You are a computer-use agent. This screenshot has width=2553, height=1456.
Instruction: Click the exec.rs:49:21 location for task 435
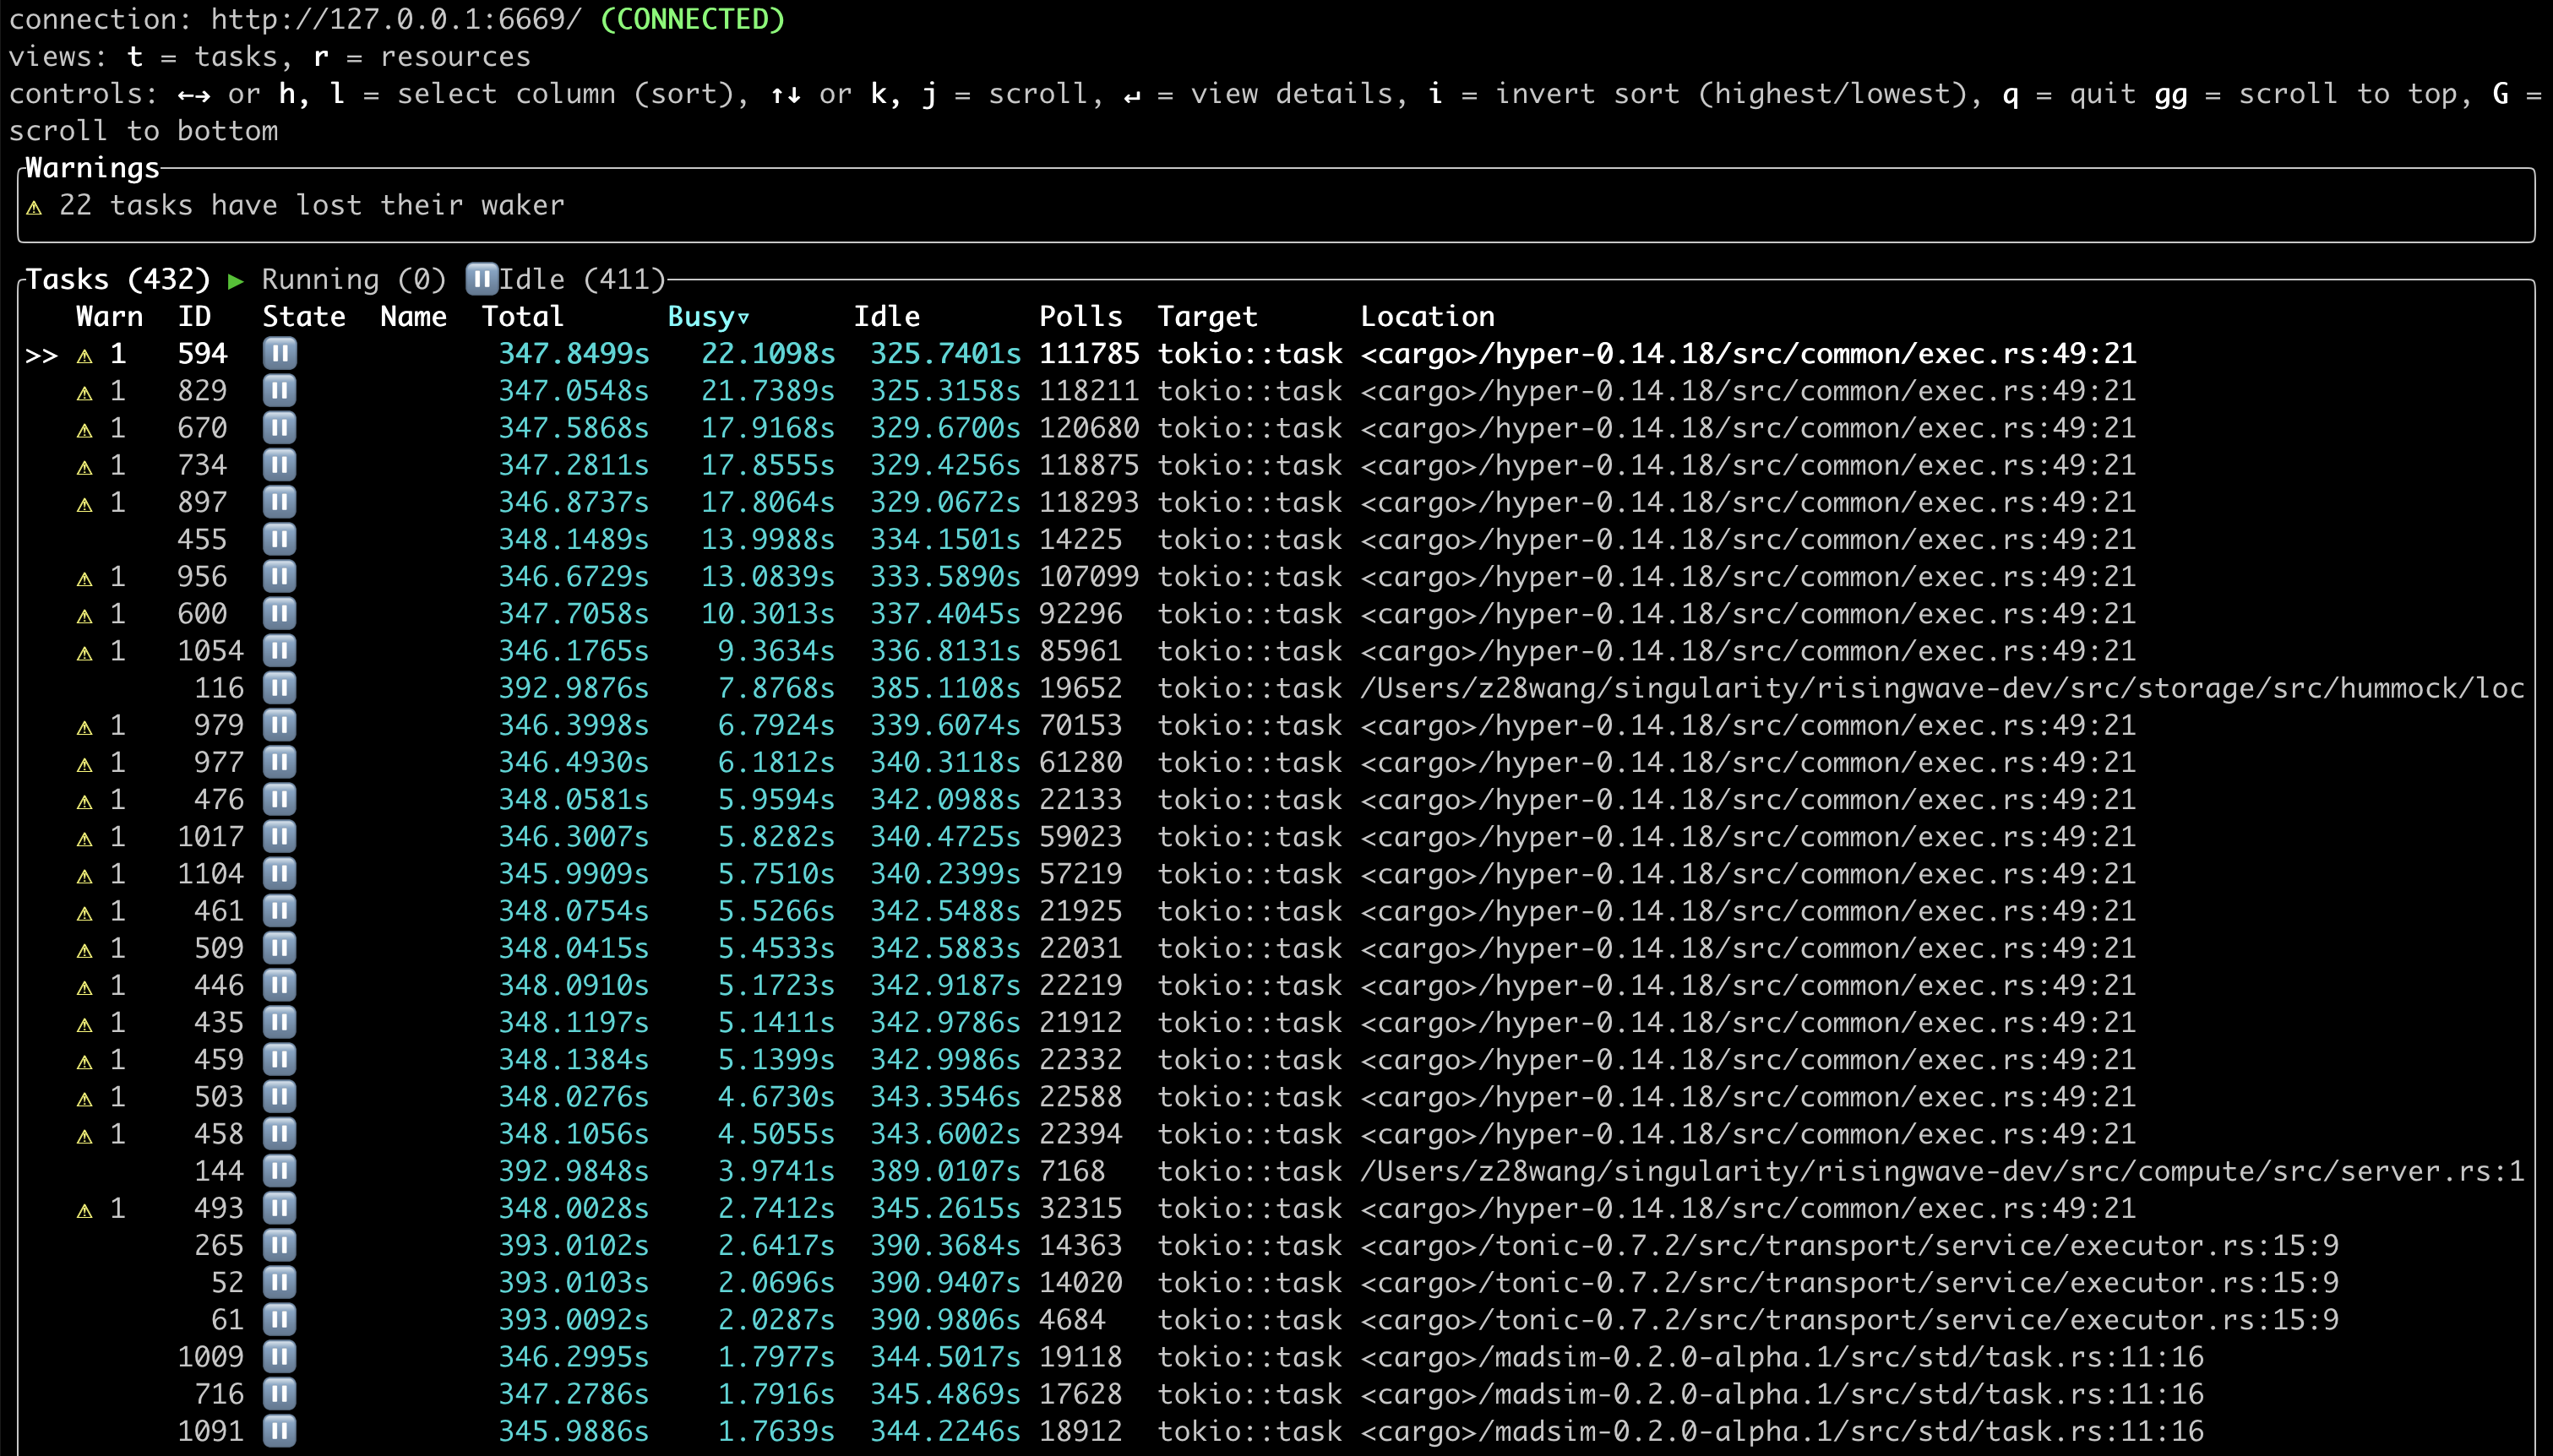click(x=1749, y=1022)
